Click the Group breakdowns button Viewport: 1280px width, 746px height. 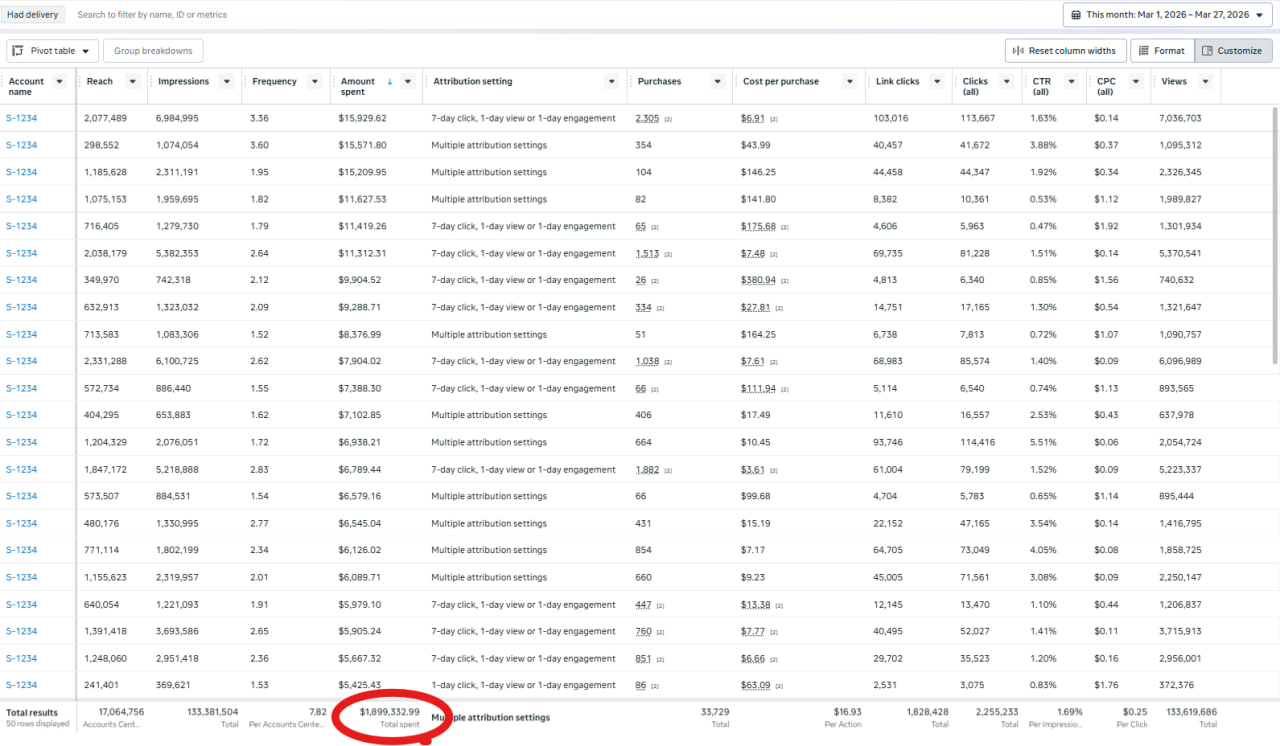pos(153,51)
